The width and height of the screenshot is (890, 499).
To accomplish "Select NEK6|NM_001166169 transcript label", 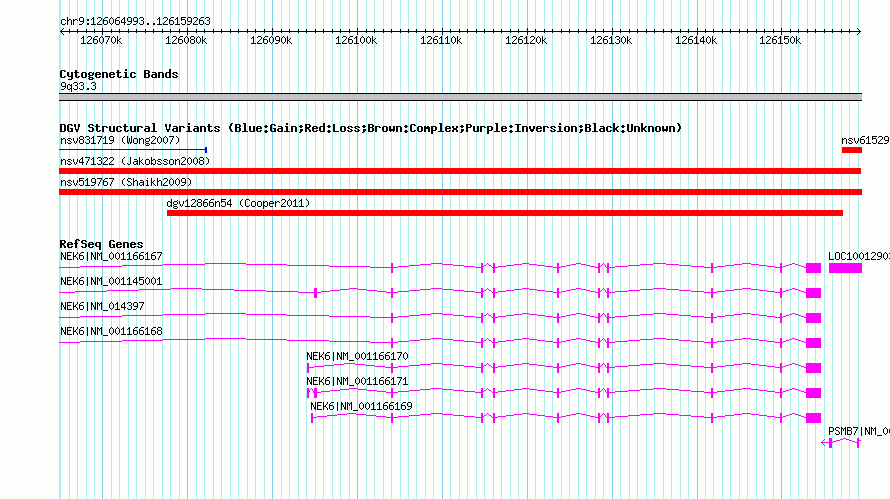I will (361, 406).
